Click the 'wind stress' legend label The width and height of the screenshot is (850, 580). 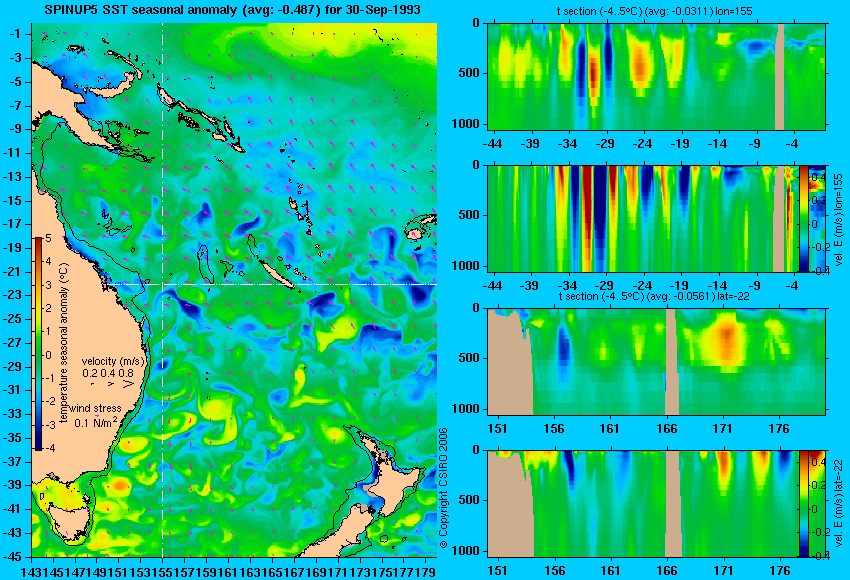point(96,408)
